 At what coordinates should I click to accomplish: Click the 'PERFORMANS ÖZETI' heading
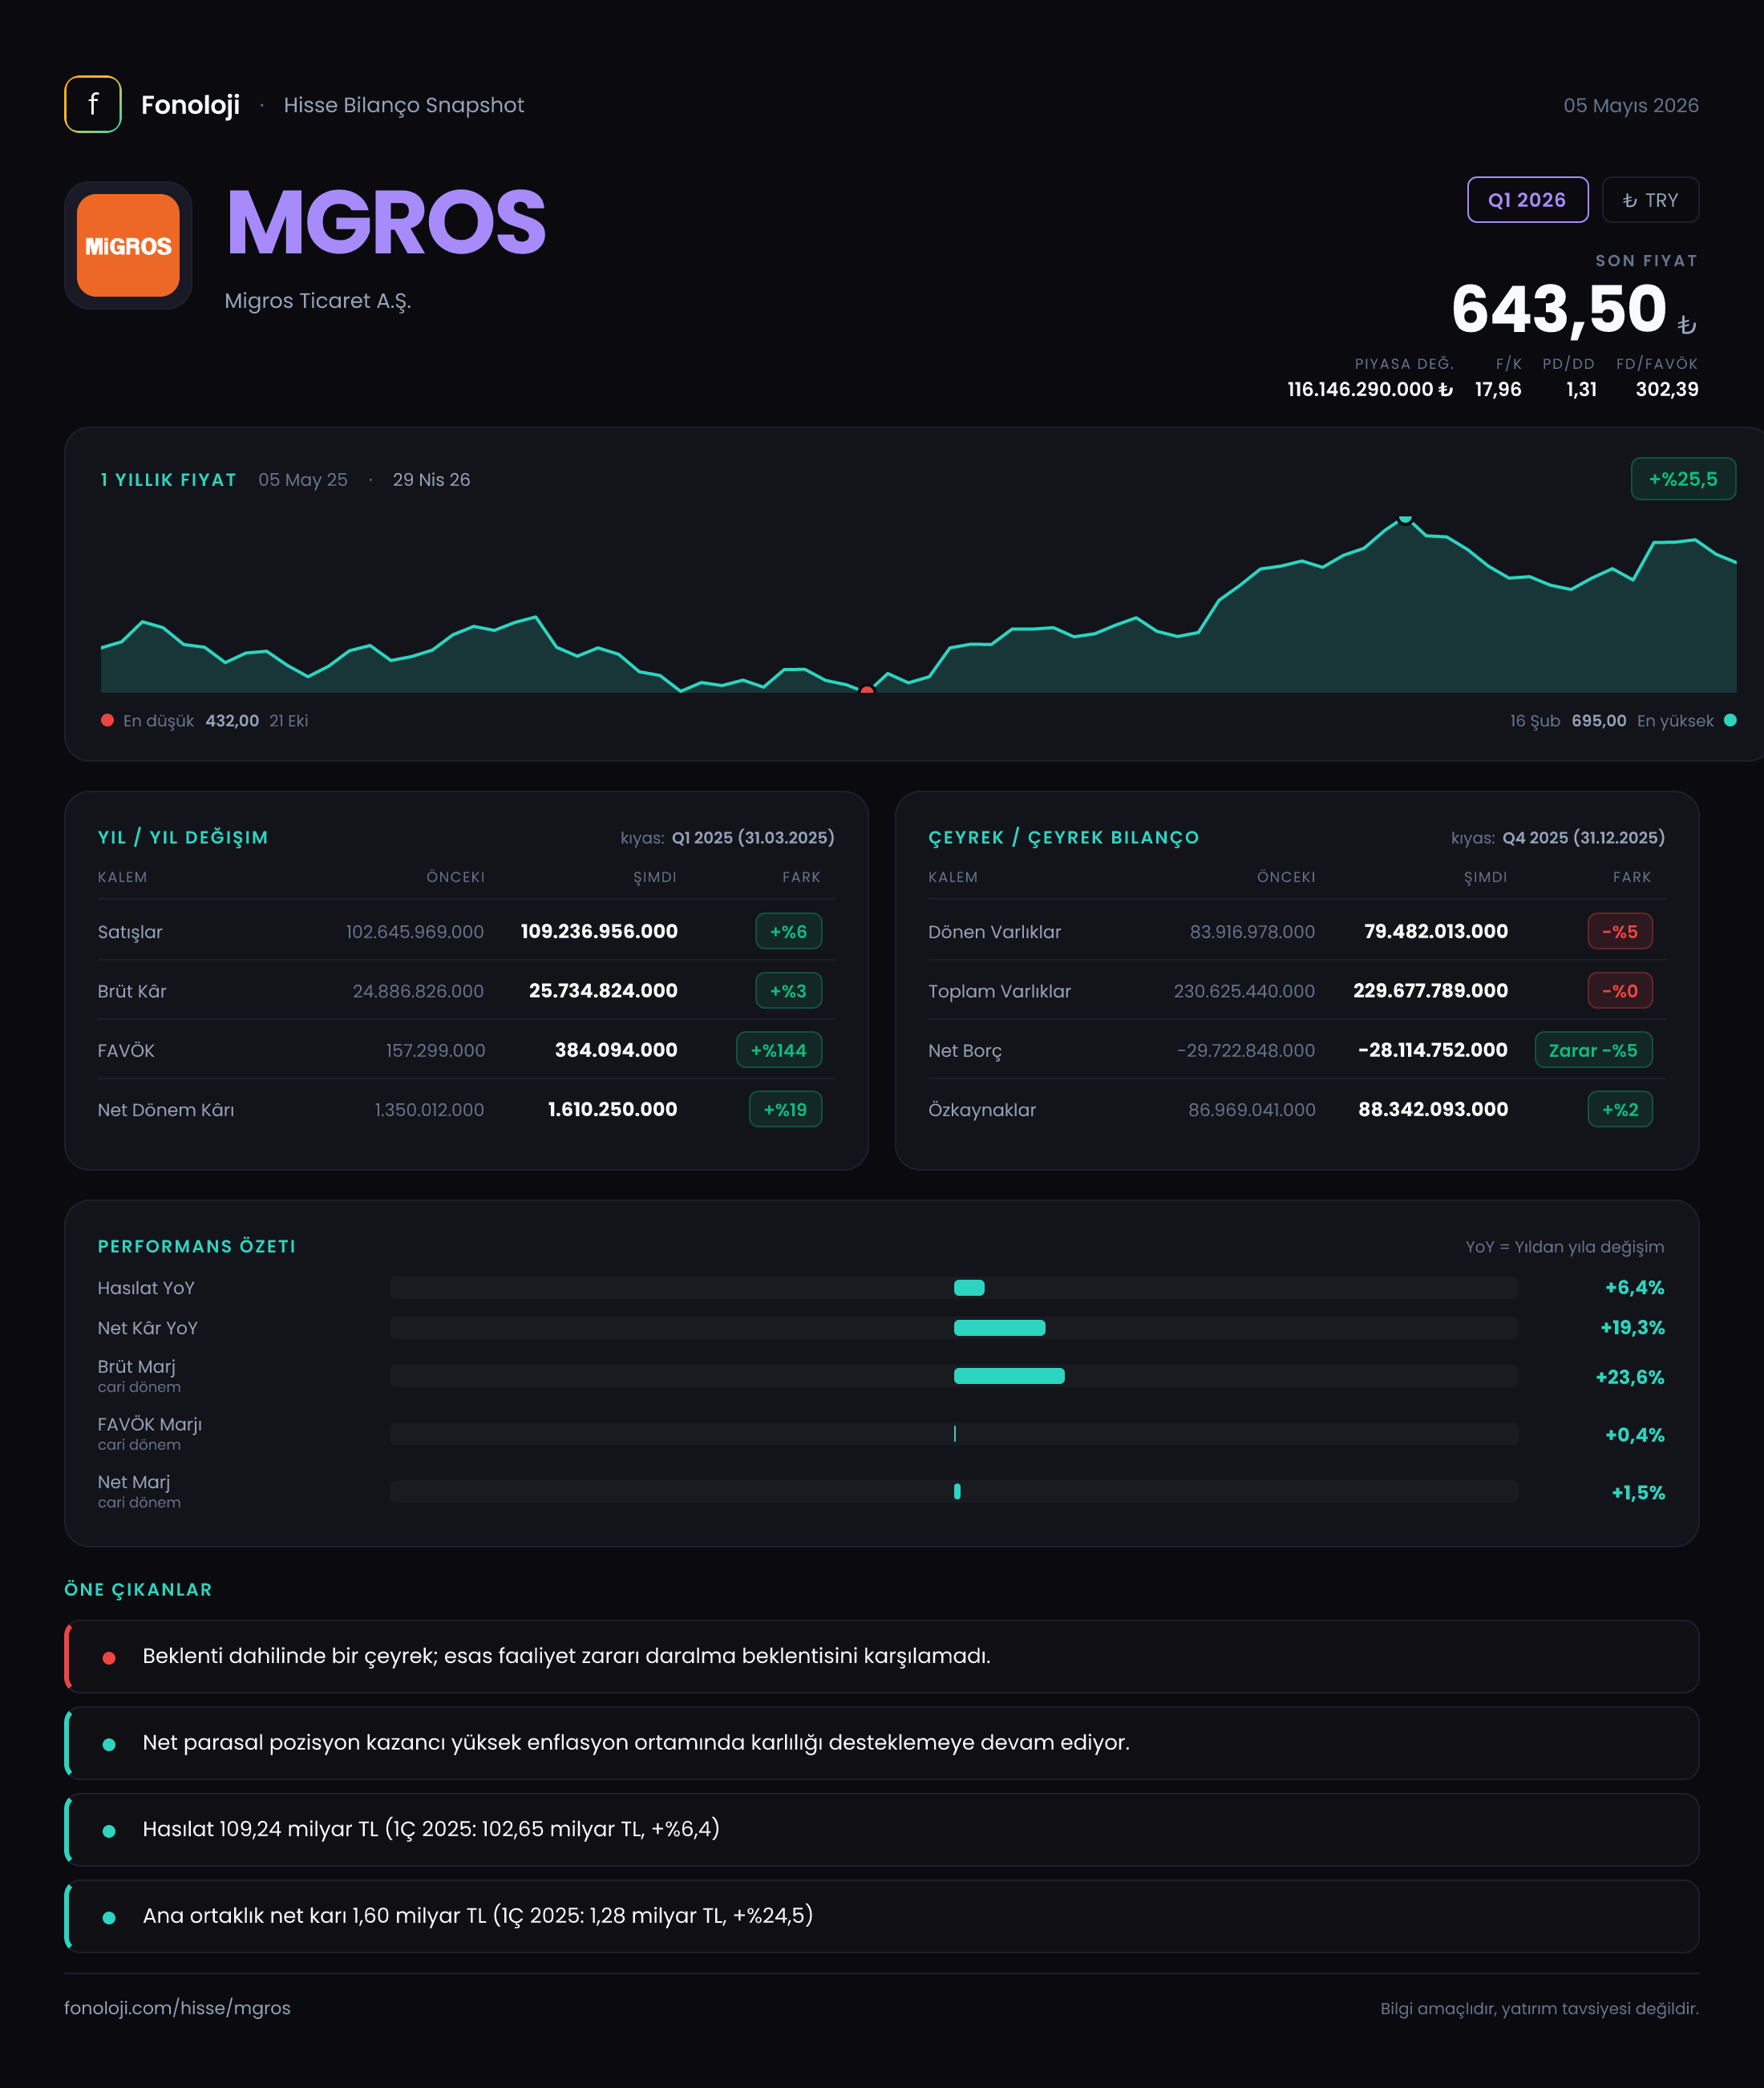point(196,1246)
